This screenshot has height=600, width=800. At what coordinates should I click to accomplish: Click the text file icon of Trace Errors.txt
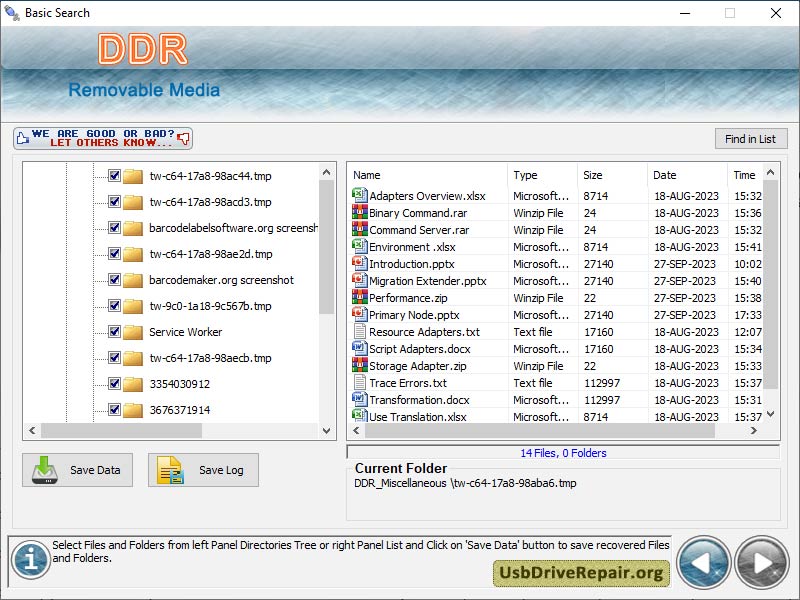[x=360, y=382]
